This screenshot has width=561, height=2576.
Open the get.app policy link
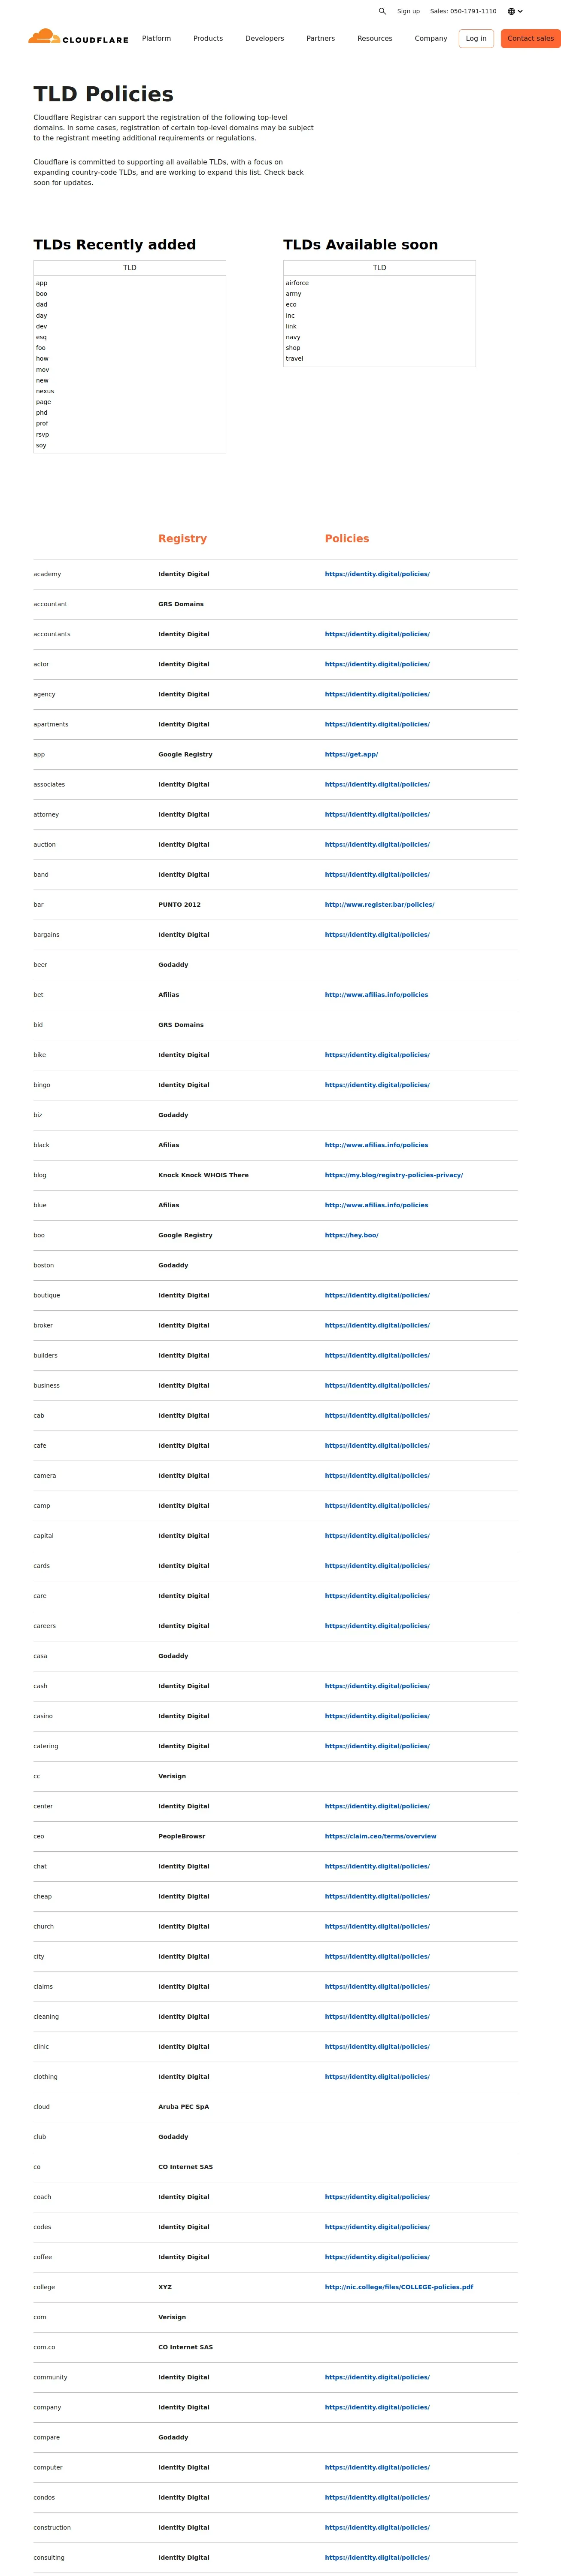pyautogui.click(x=351, y=754)
